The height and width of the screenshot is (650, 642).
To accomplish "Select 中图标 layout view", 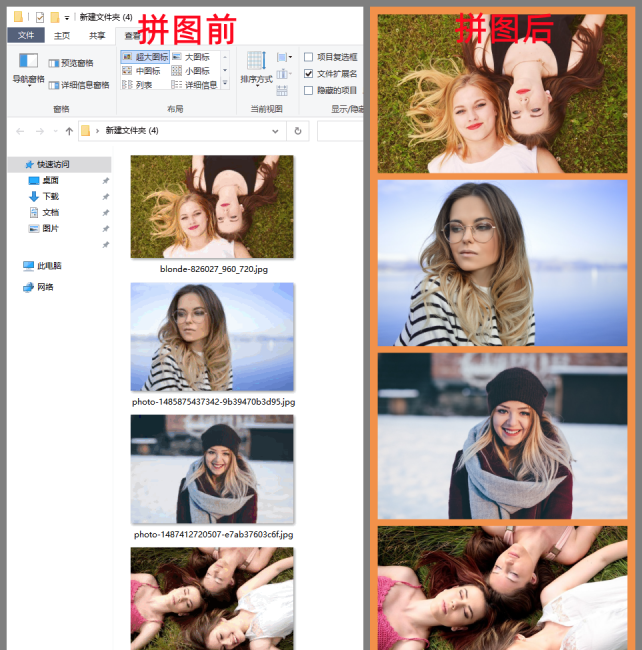I will tap(141, 71).
